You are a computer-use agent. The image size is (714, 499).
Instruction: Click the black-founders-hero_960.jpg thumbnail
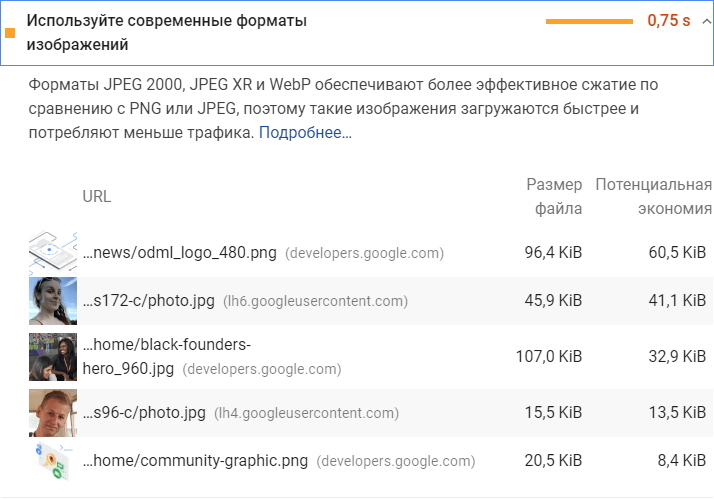point(53,357)
